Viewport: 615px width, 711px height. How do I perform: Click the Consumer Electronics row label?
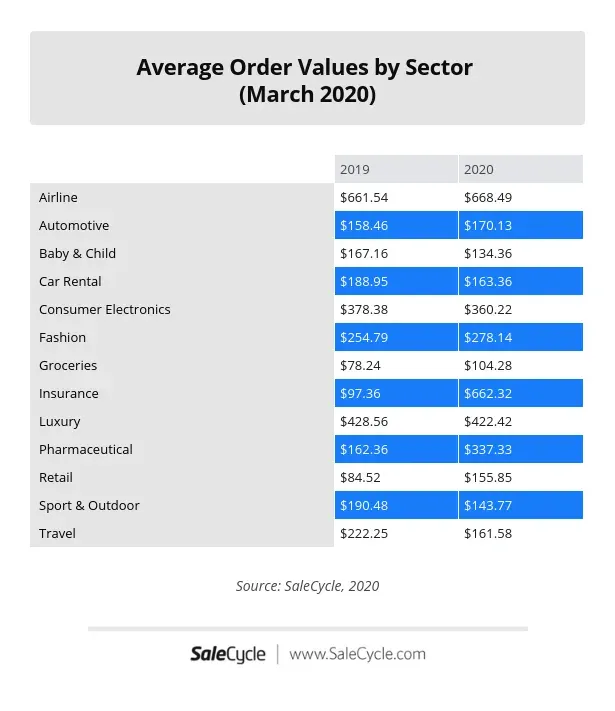point(105,309)
